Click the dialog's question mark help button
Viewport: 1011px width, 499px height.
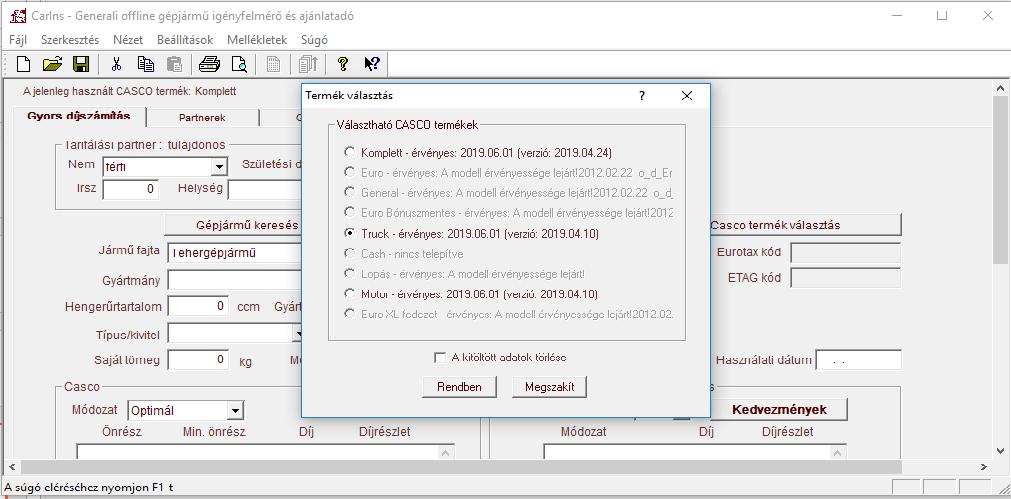pos(642,95)
